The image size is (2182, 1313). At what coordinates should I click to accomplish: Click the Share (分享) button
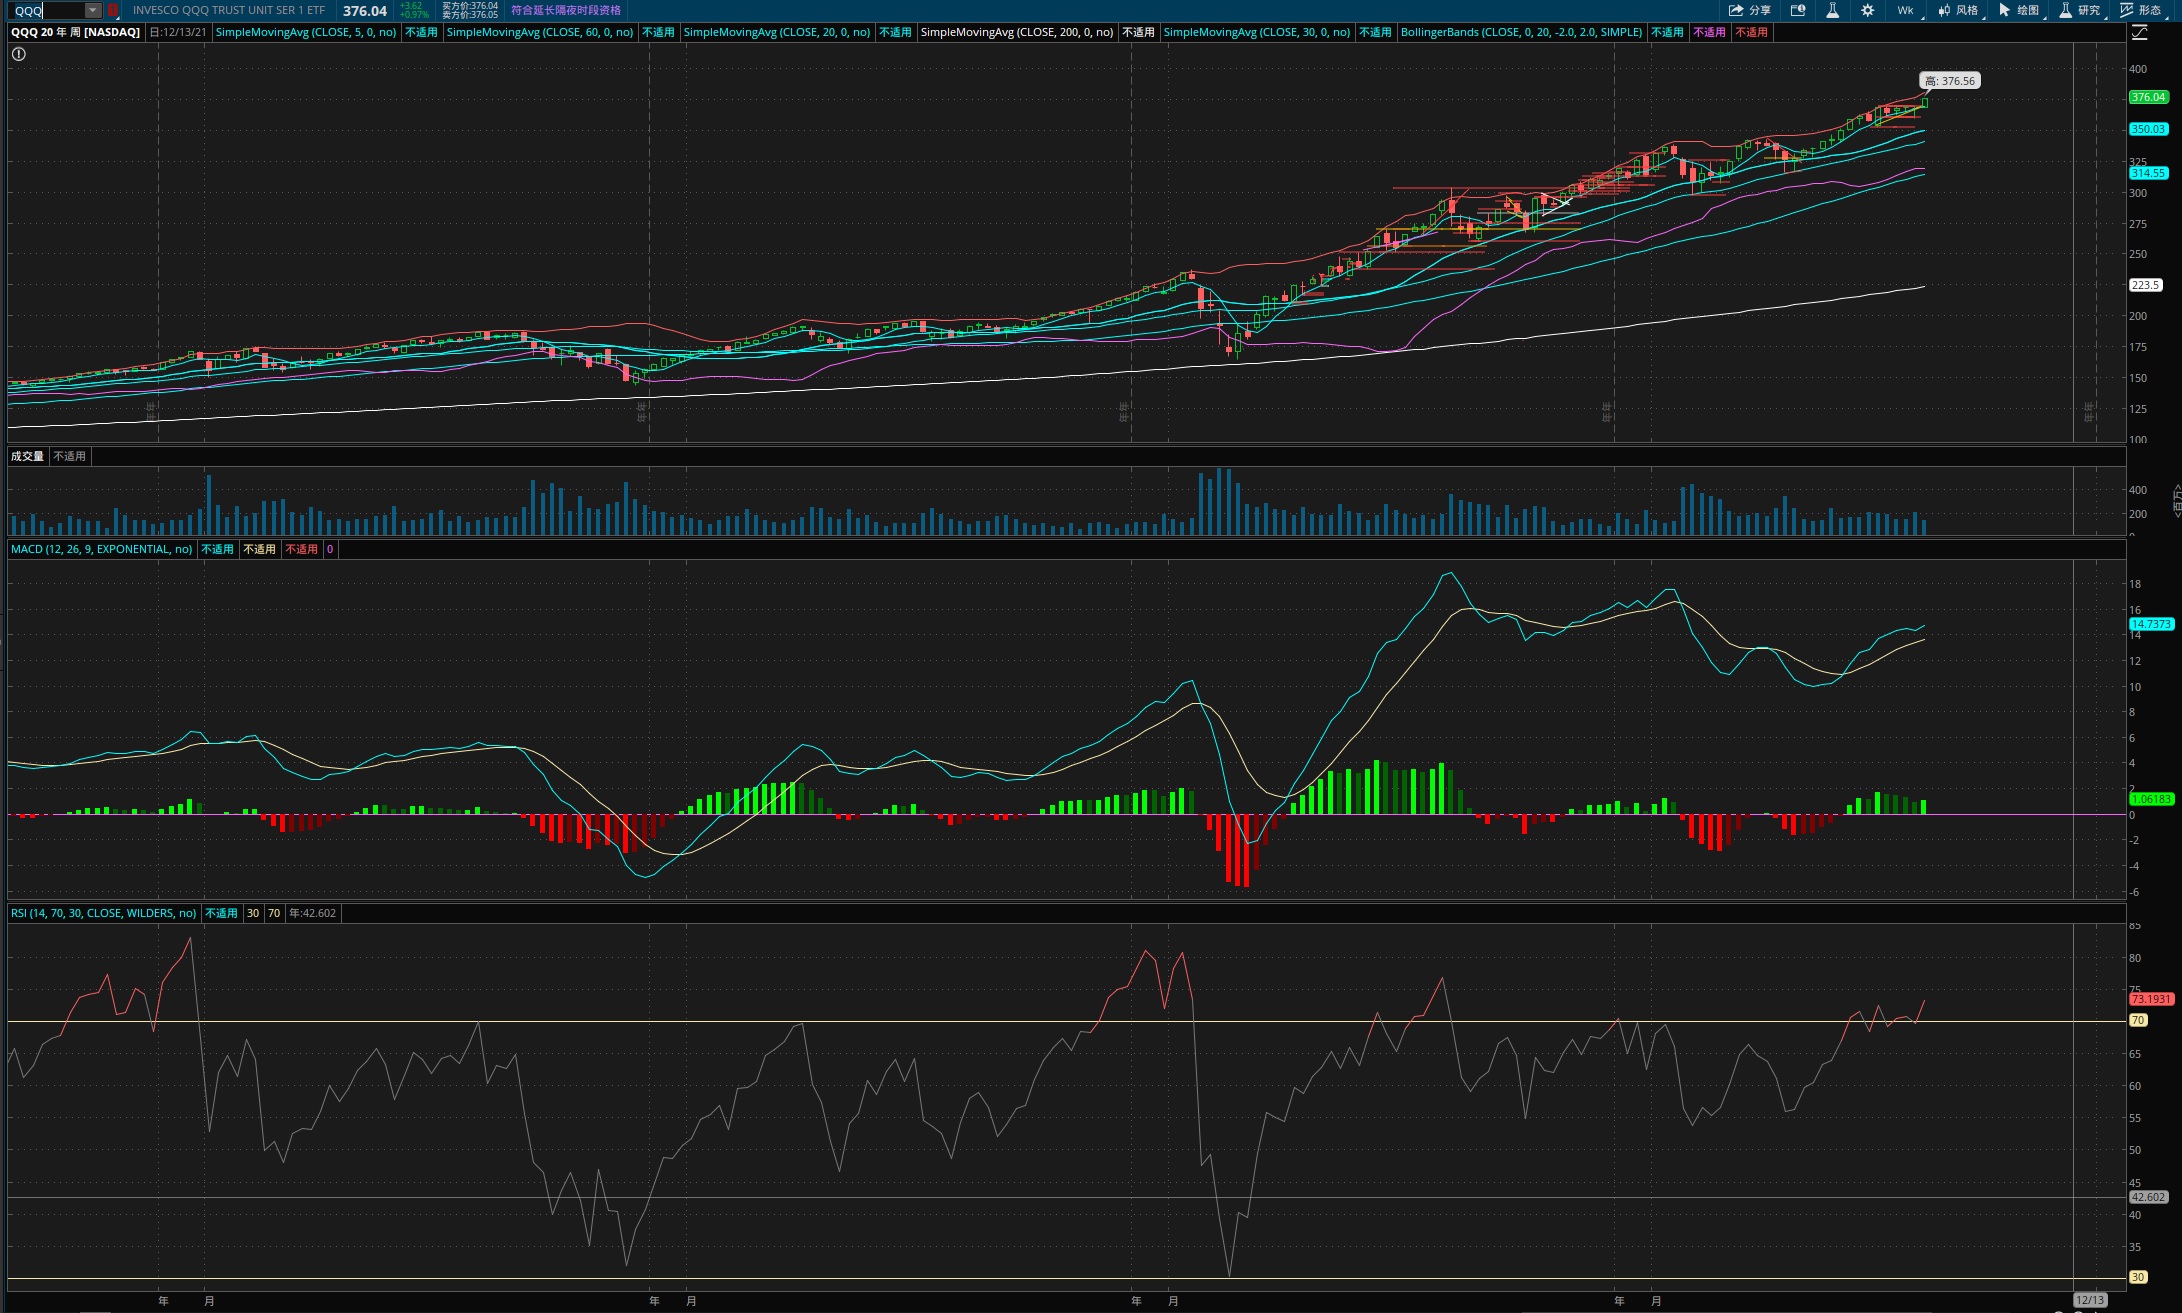pyautogui.click(x=1750, y=10)
